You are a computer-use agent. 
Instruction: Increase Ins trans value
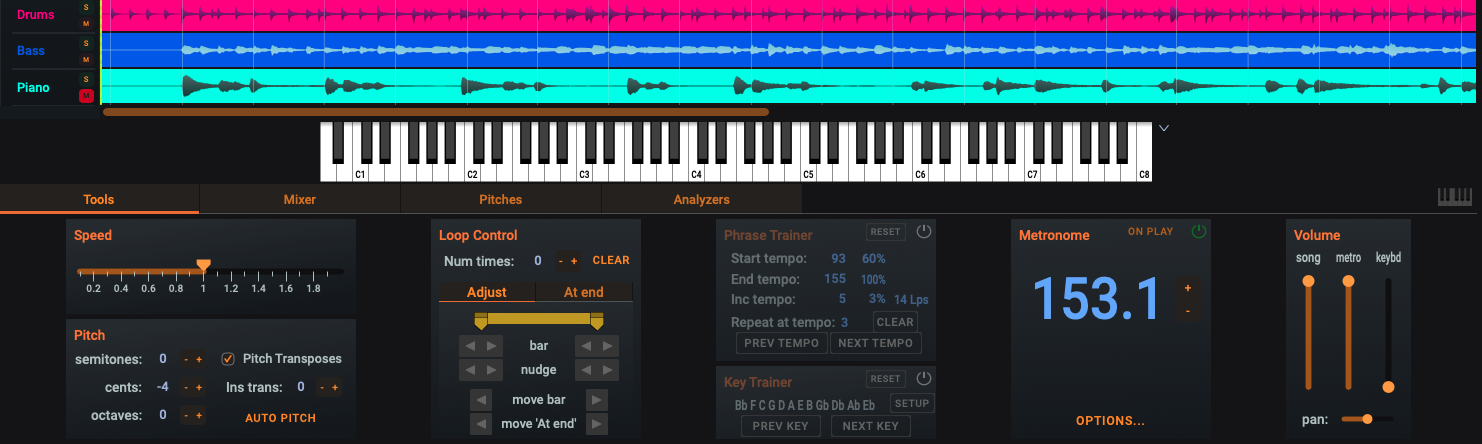point(336,388)
